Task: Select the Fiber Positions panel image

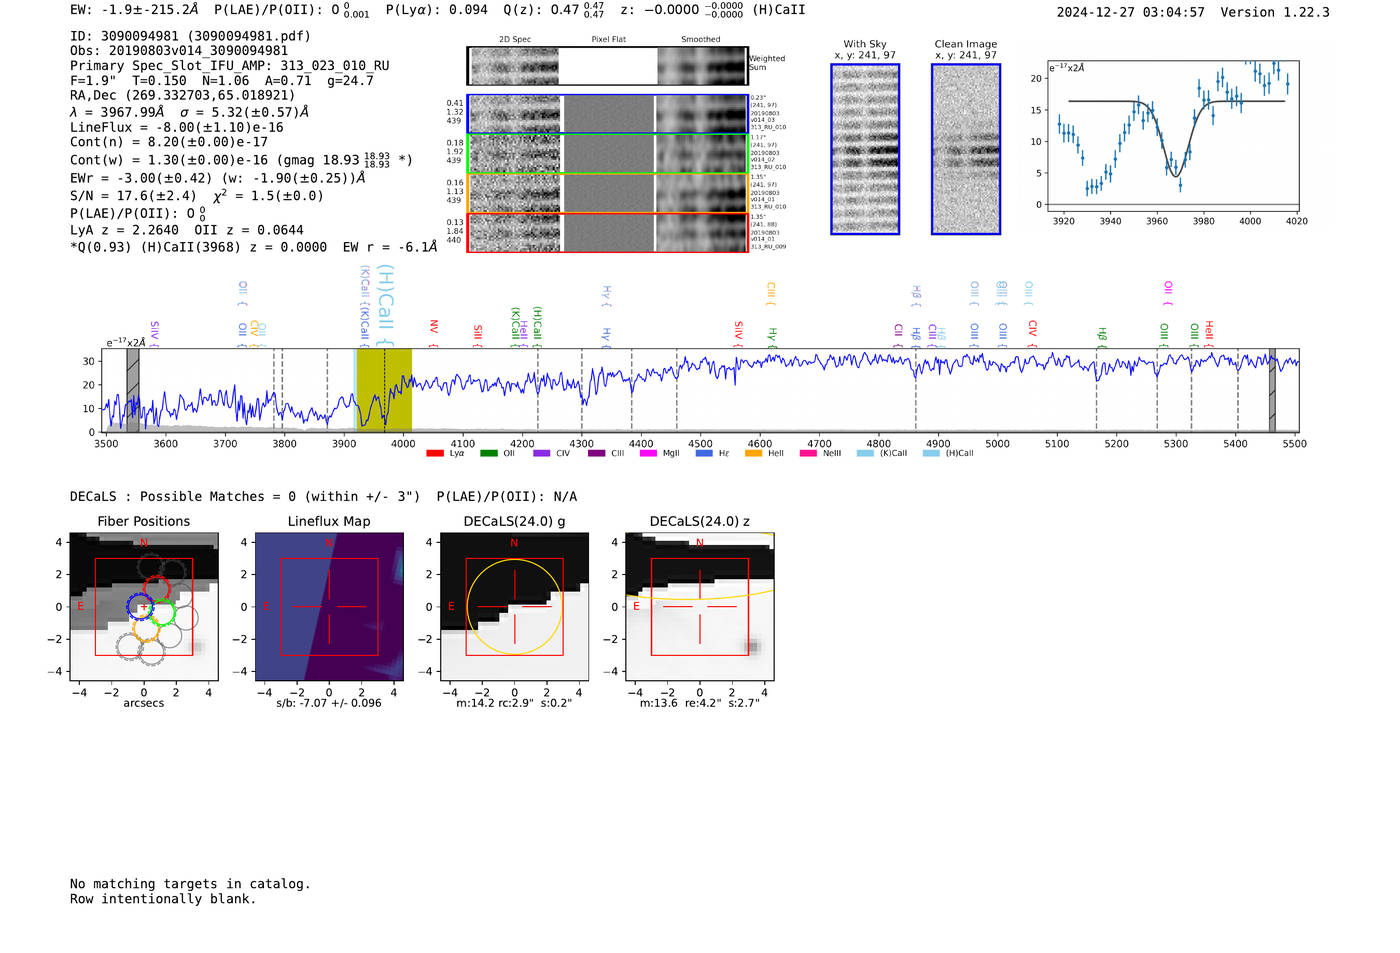Action: tap(144, 607)
